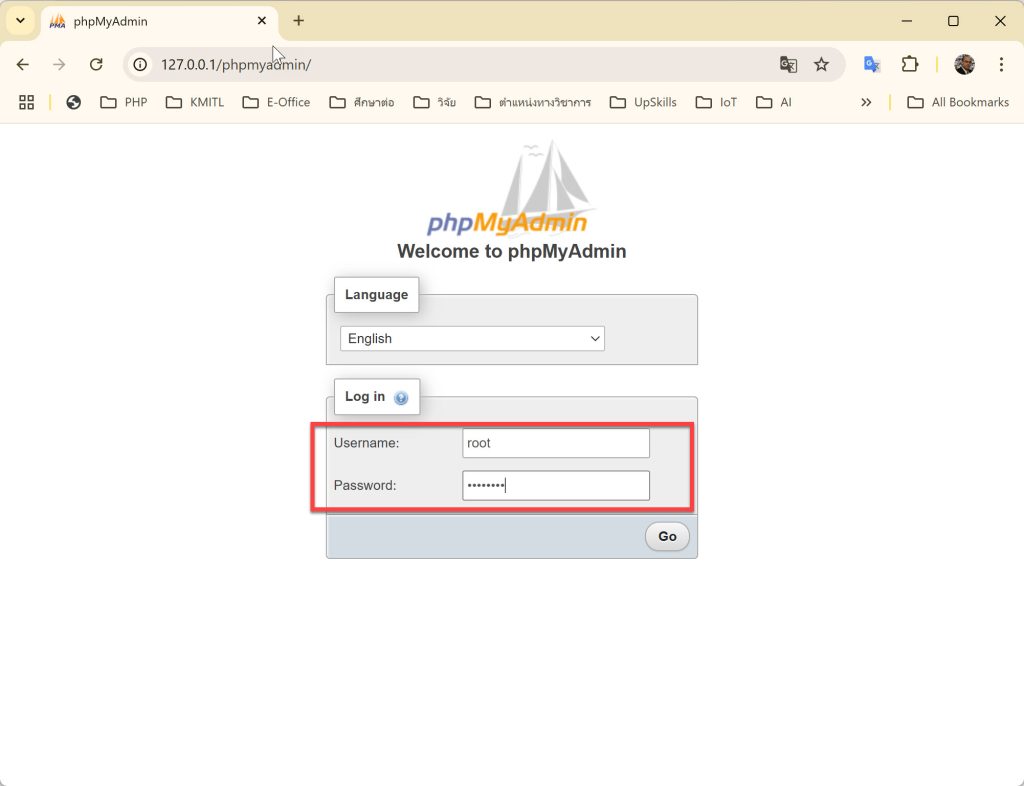View site information icon in address bar
Image resolution: width=1024 pixels, height=786 pixels.
140,65
